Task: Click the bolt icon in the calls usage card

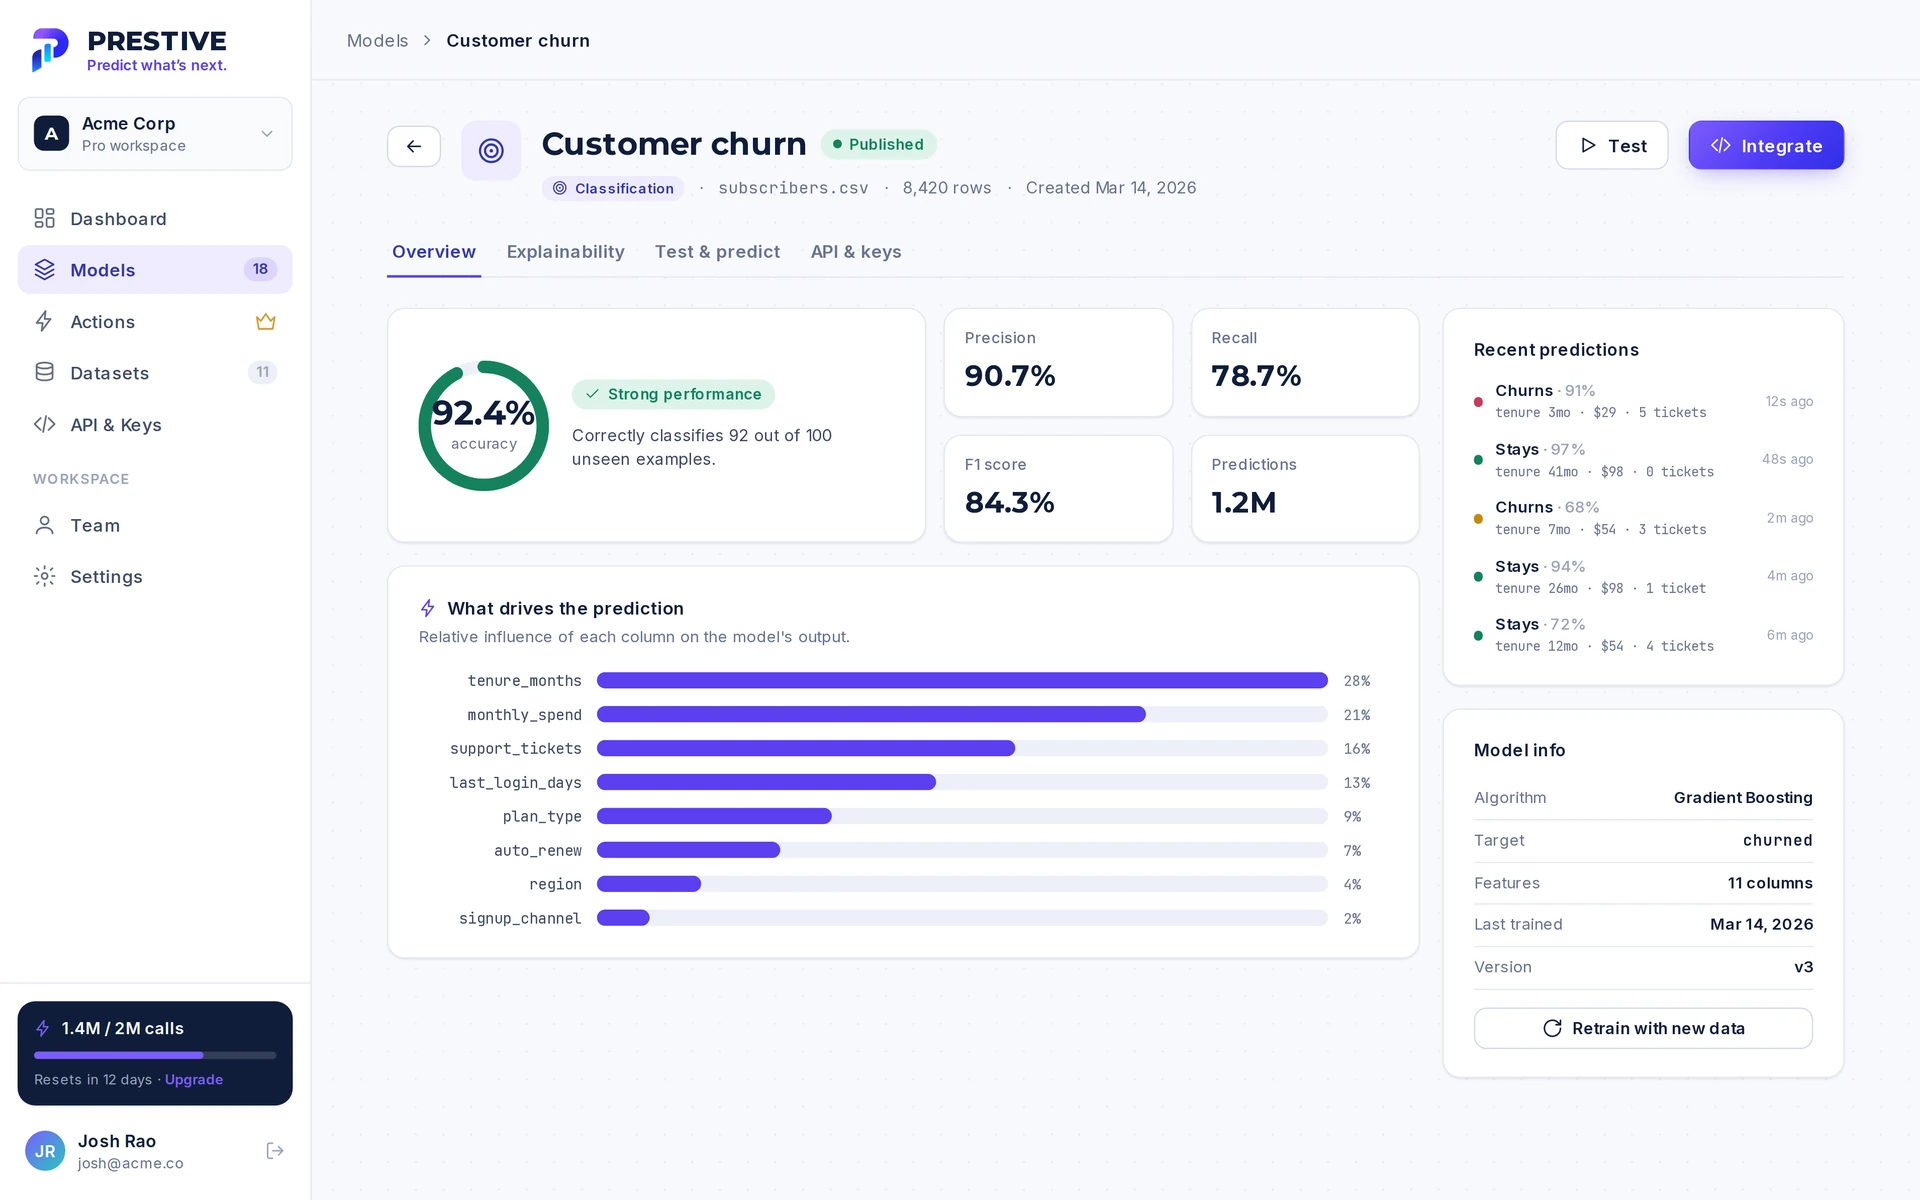Action: (x=43, y=1028)
